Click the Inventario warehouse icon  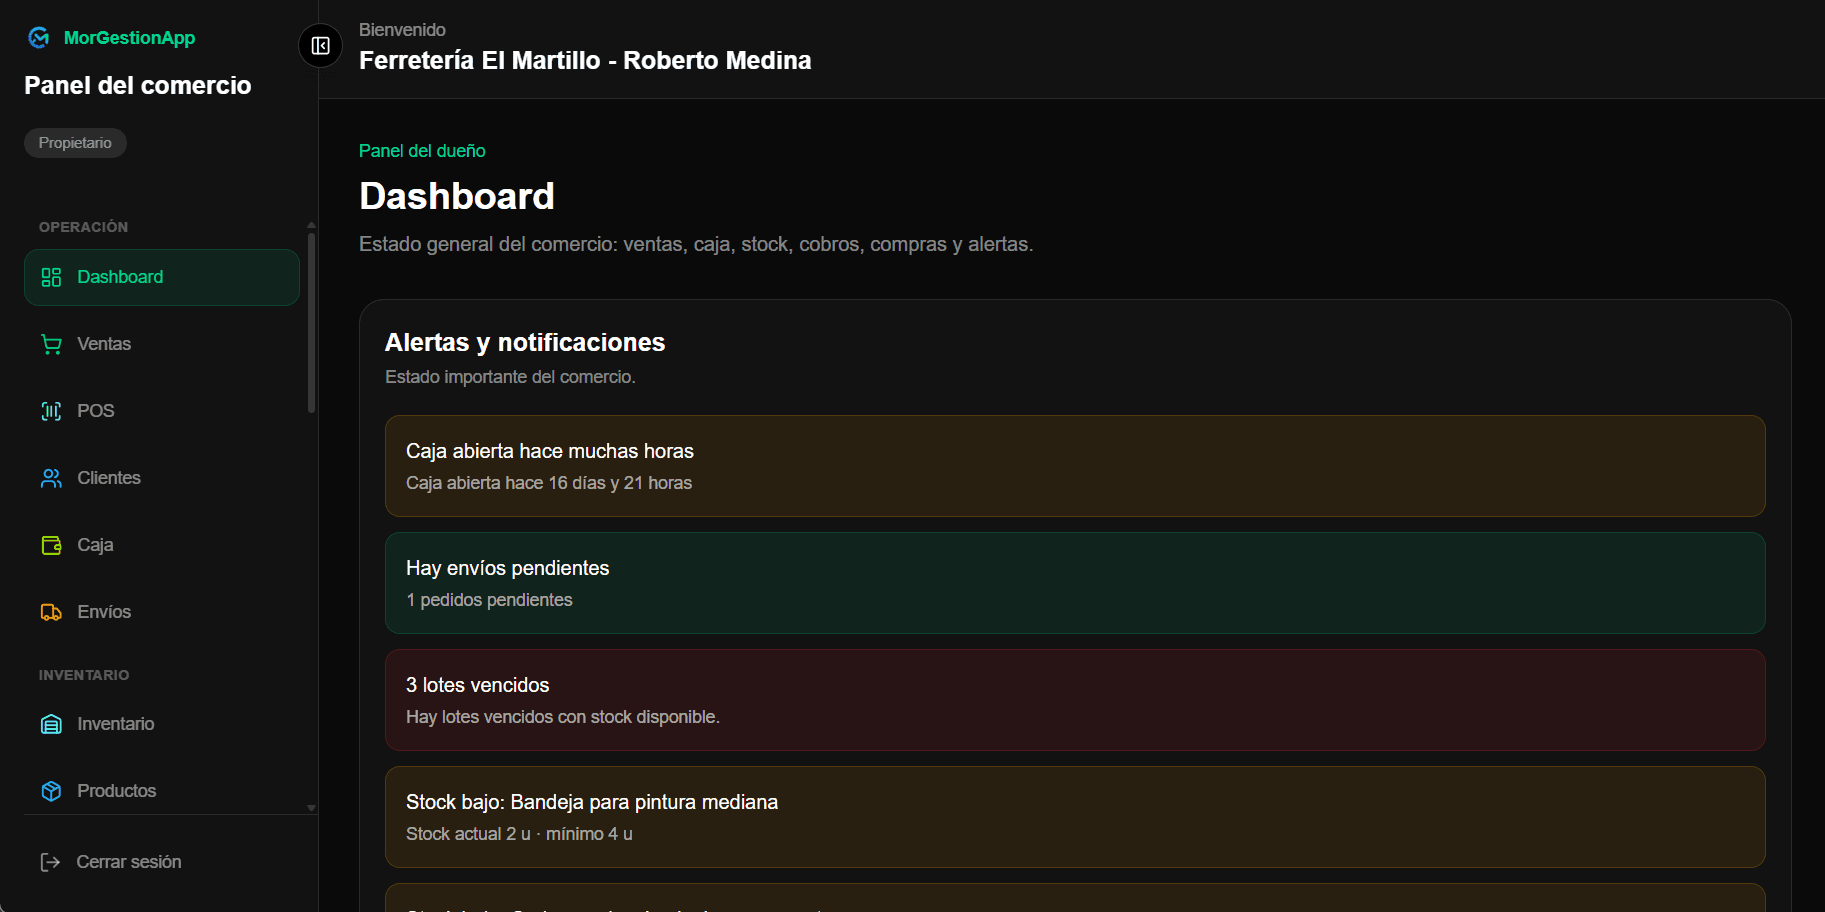(51, 724)
